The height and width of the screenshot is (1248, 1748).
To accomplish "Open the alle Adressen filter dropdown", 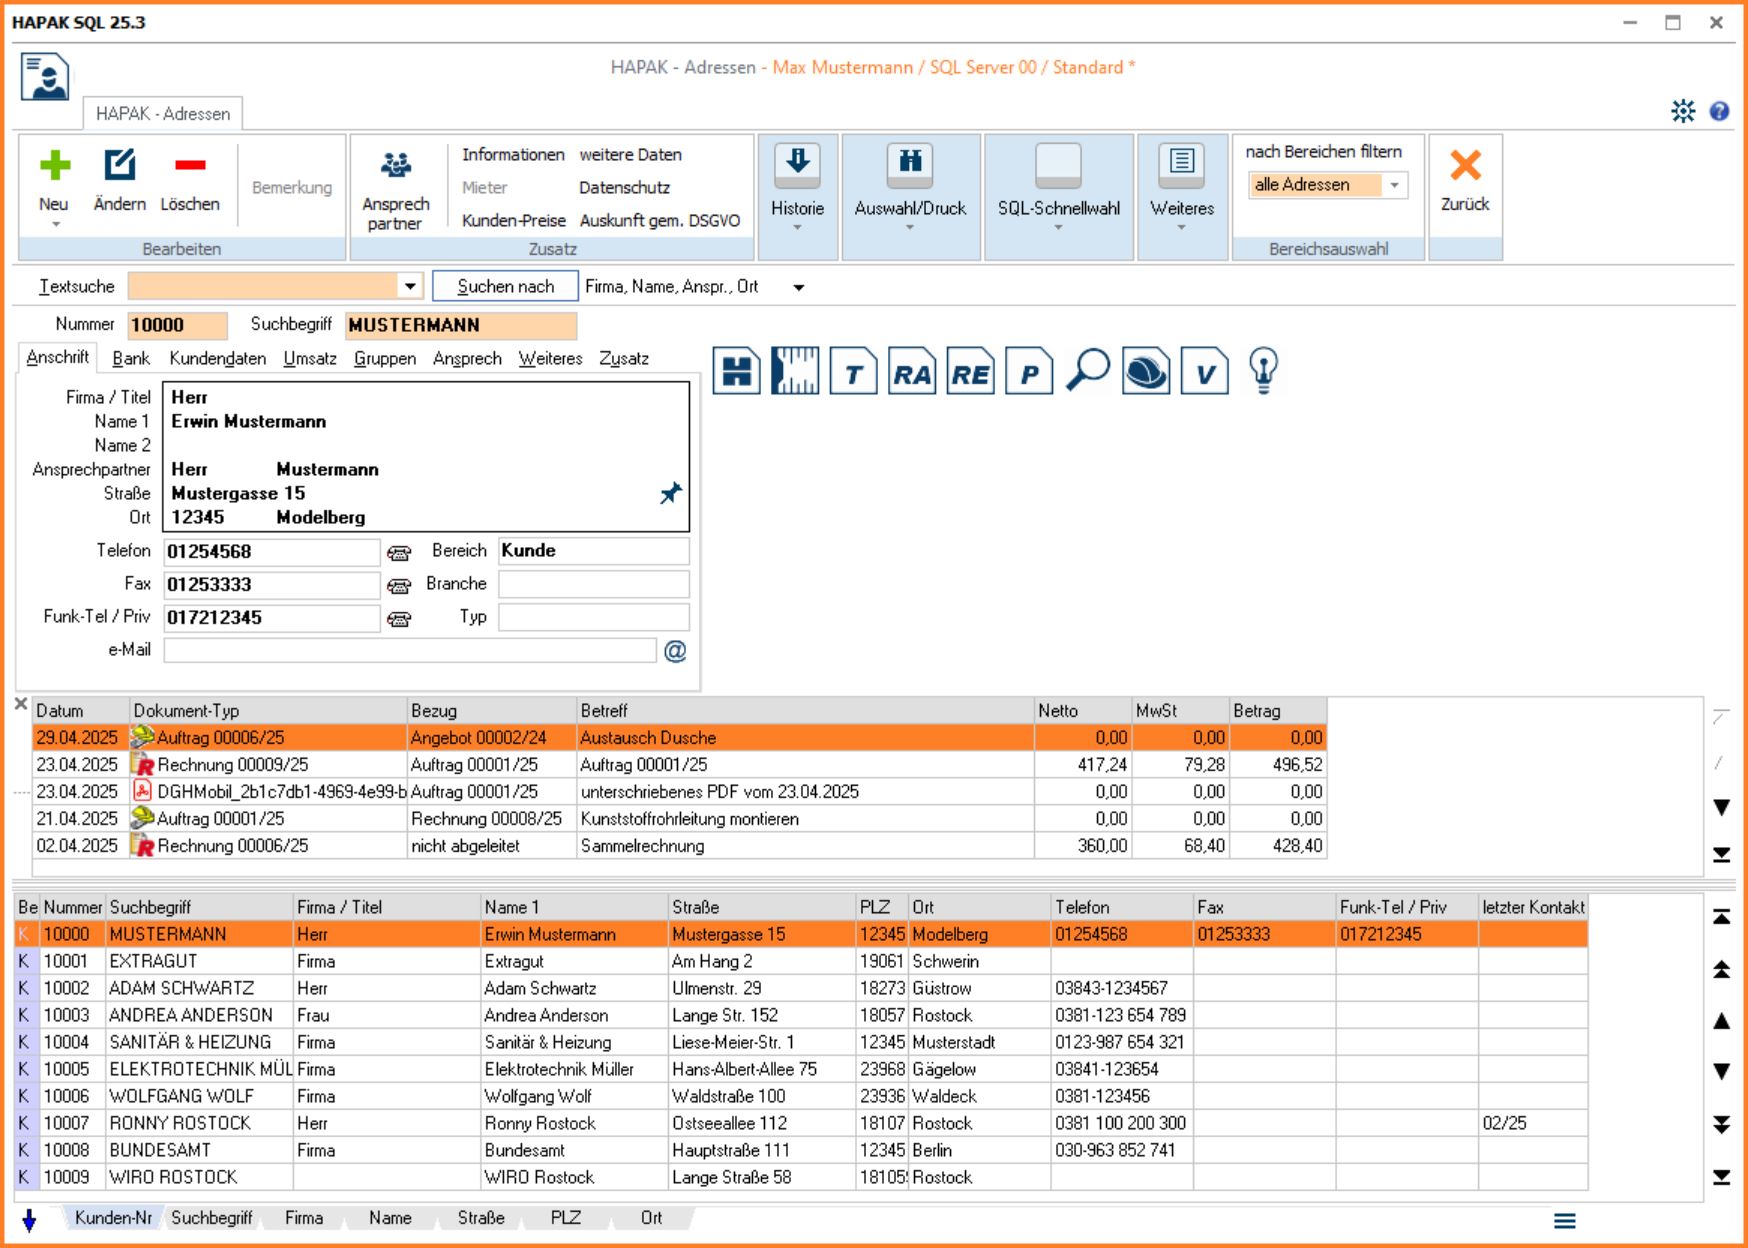I will [x=1394, y=185].
